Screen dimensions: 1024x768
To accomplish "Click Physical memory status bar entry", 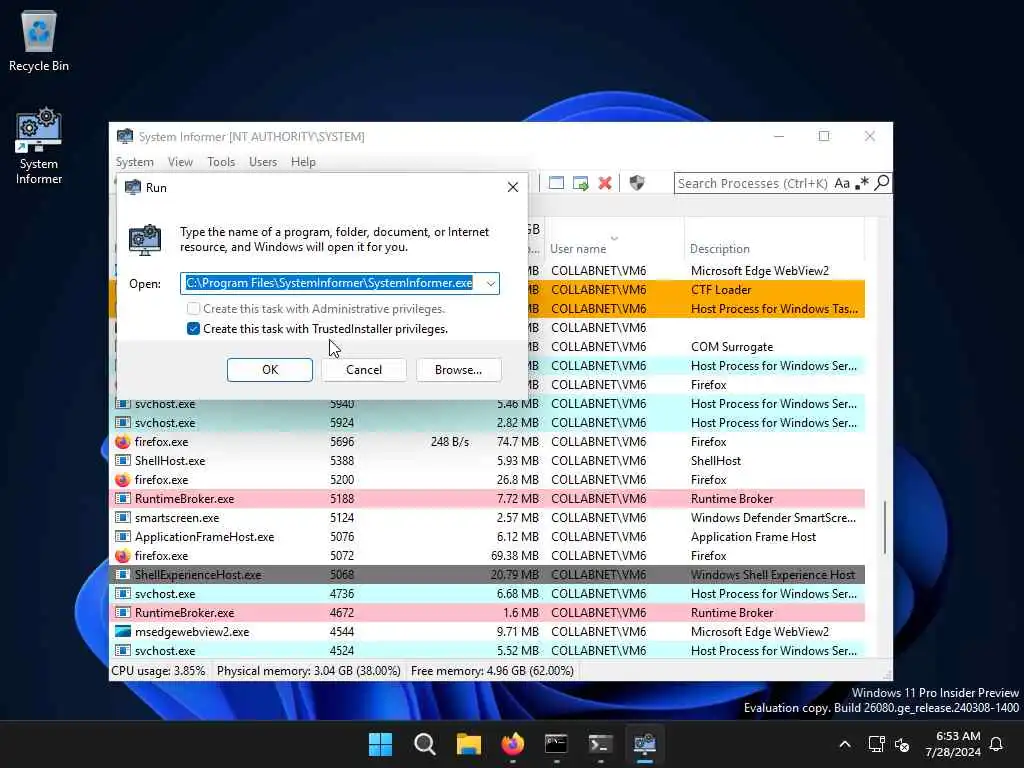I will tap(308, 671).
